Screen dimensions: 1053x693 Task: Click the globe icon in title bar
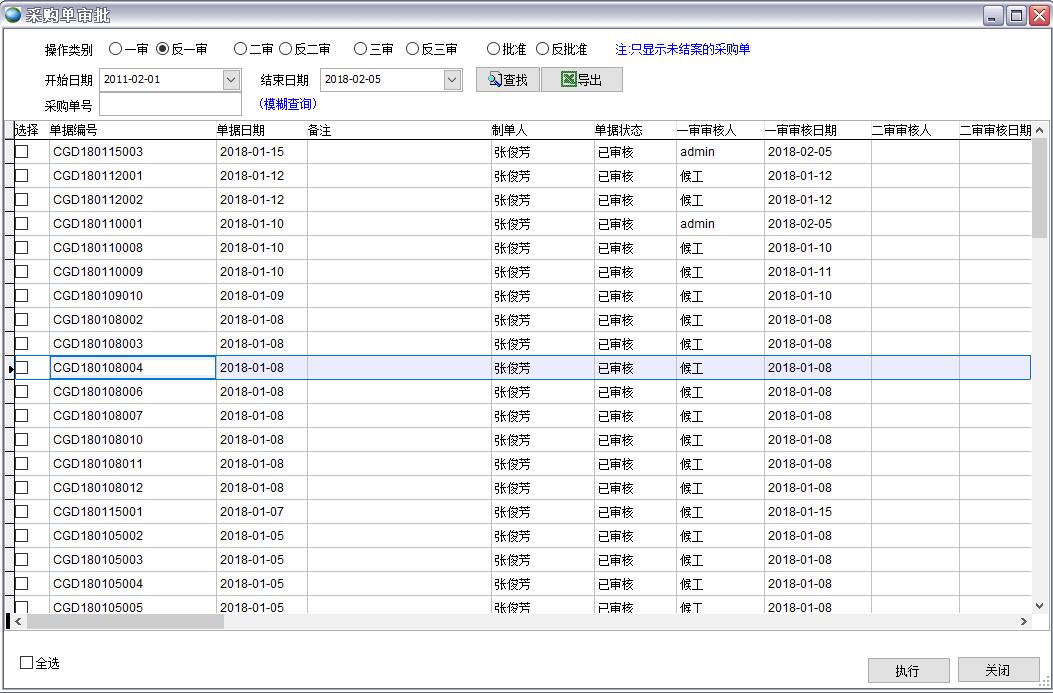pyautogui.click(x=13, y=15)
